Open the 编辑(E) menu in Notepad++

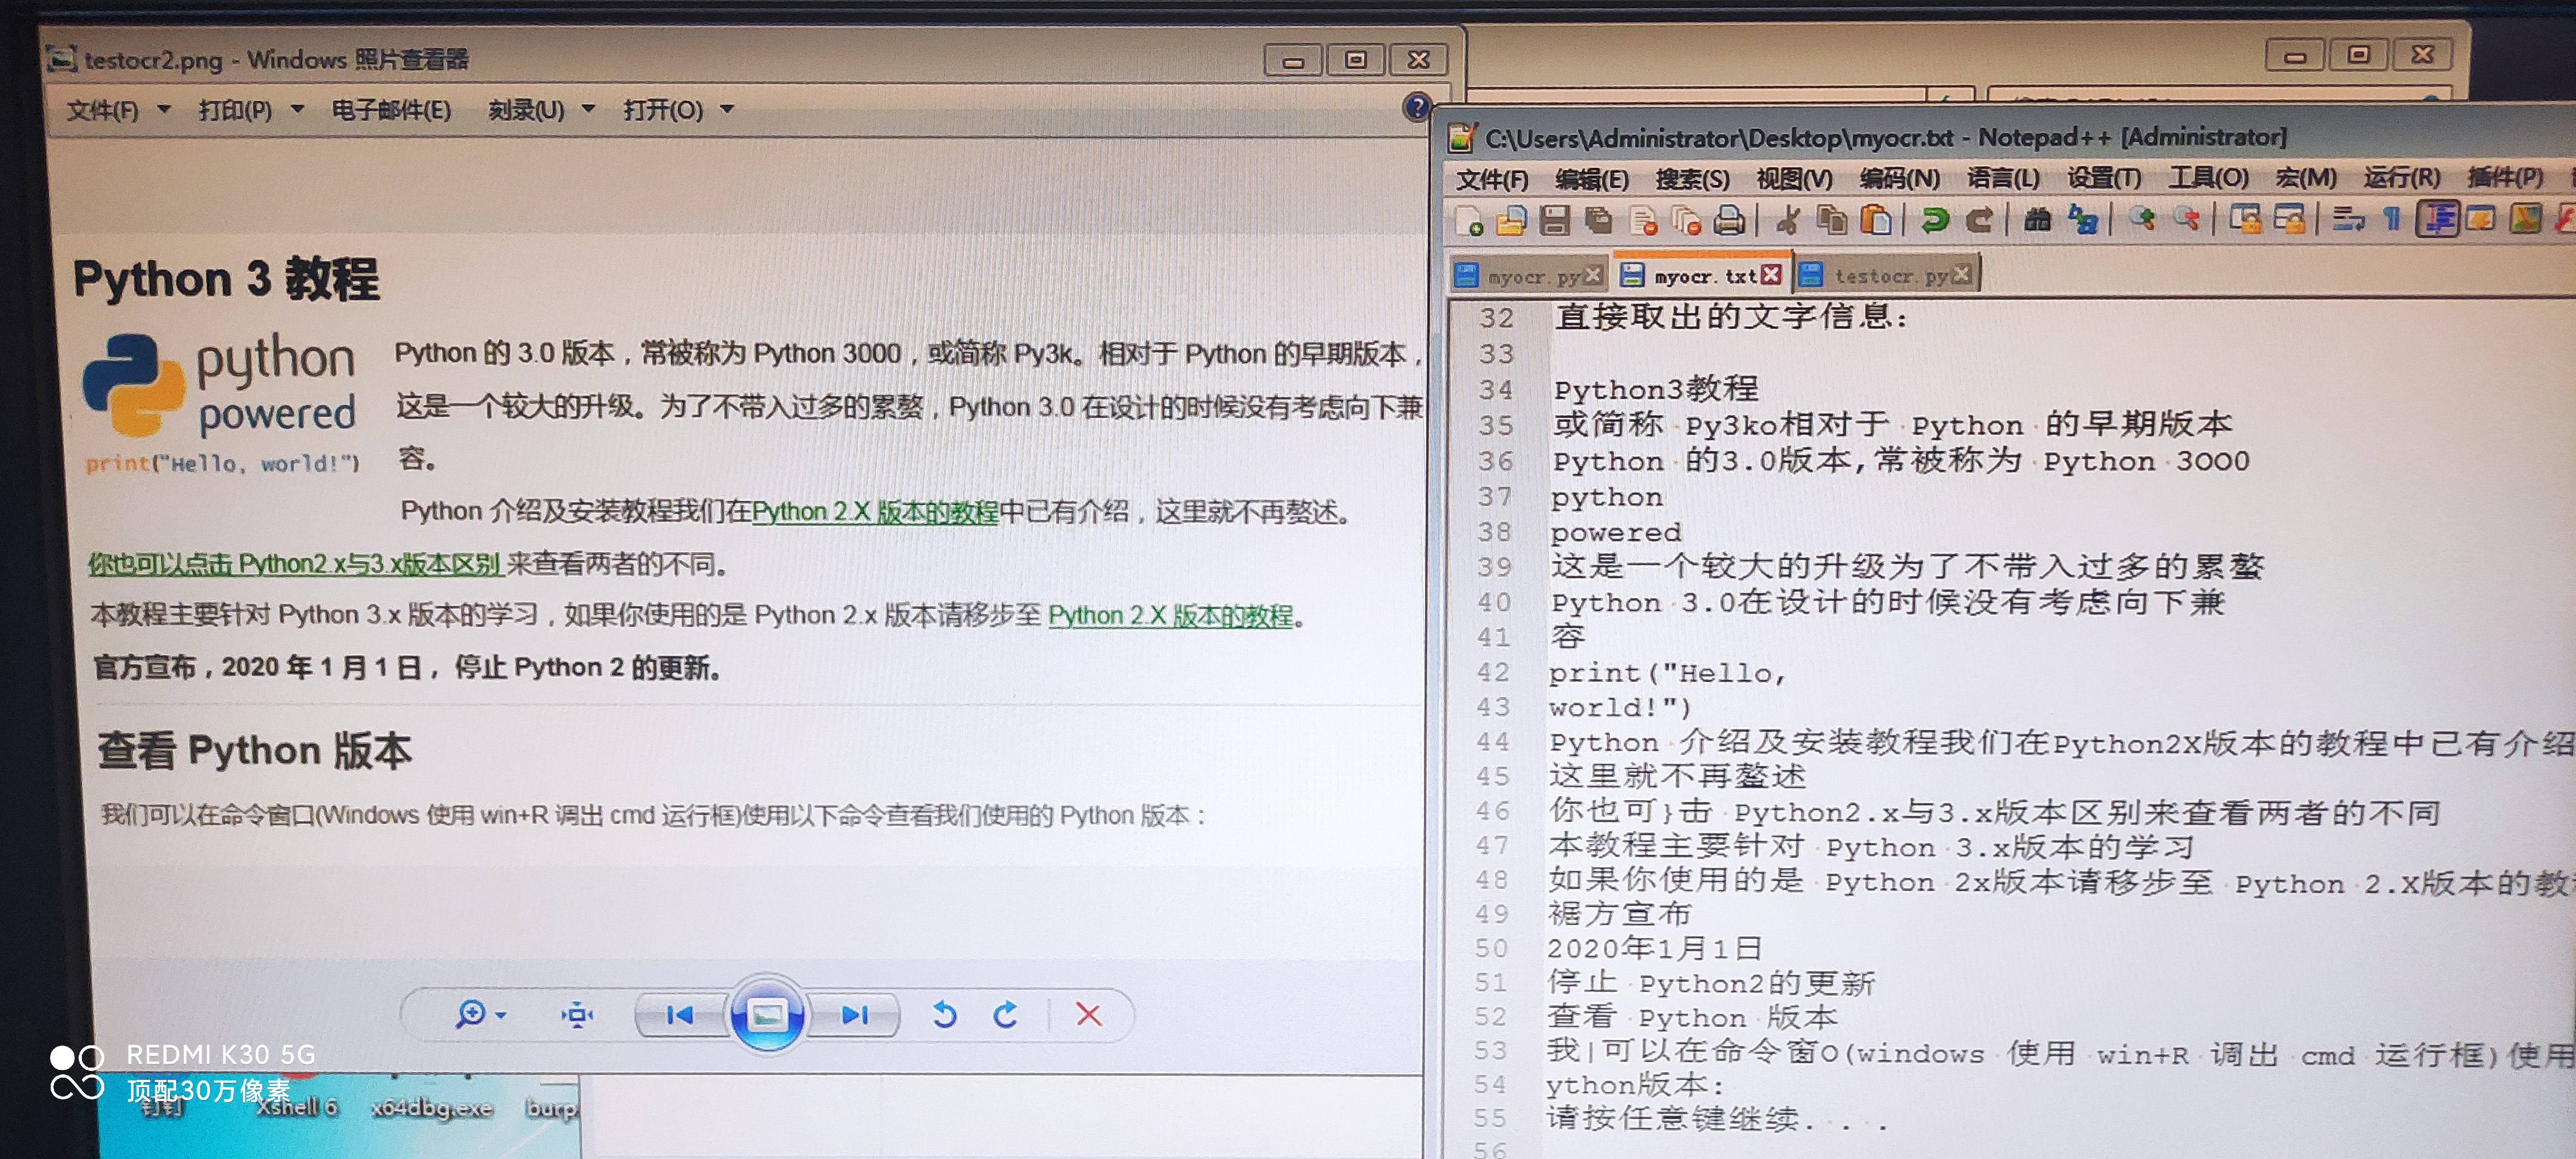point(1592,180)
